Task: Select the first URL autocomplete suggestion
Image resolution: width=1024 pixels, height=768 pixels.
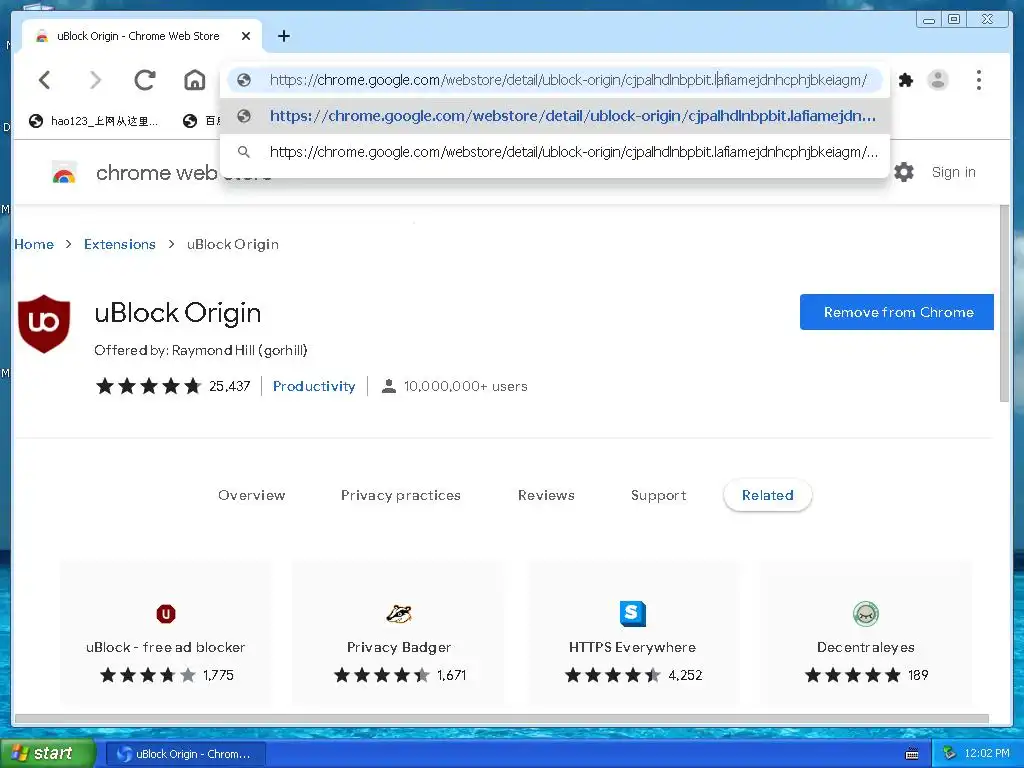Action: coord(555,116)
